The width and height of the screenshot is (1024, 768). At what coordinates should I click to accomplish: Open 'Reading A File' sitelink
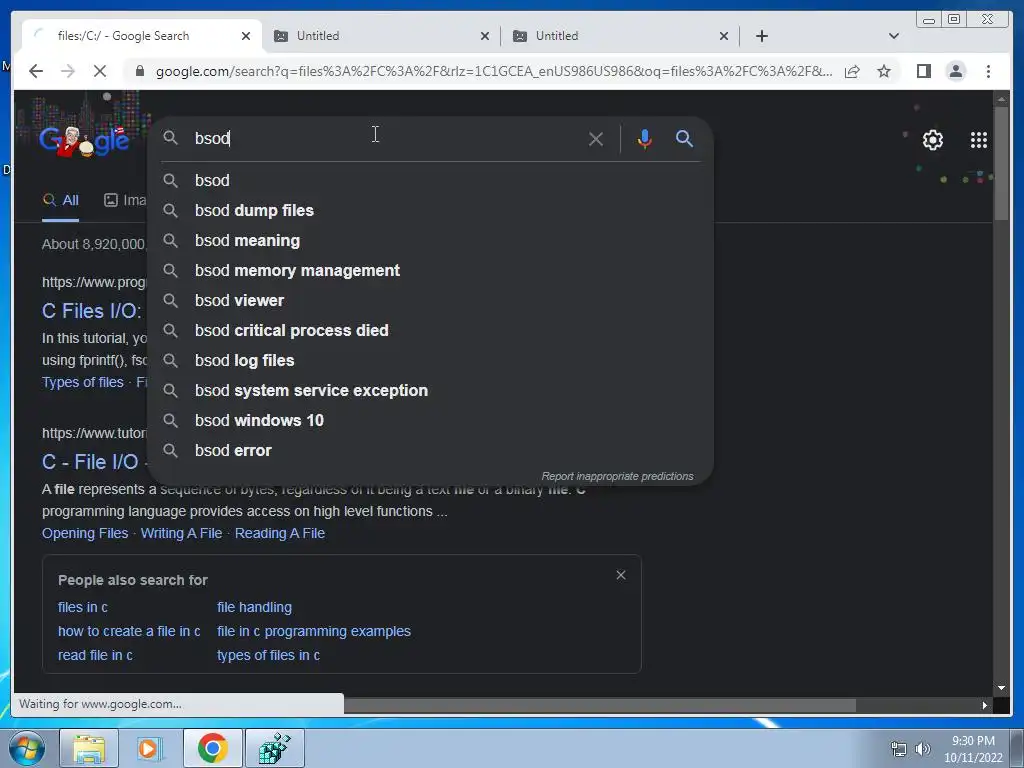[x=280, y=533]
